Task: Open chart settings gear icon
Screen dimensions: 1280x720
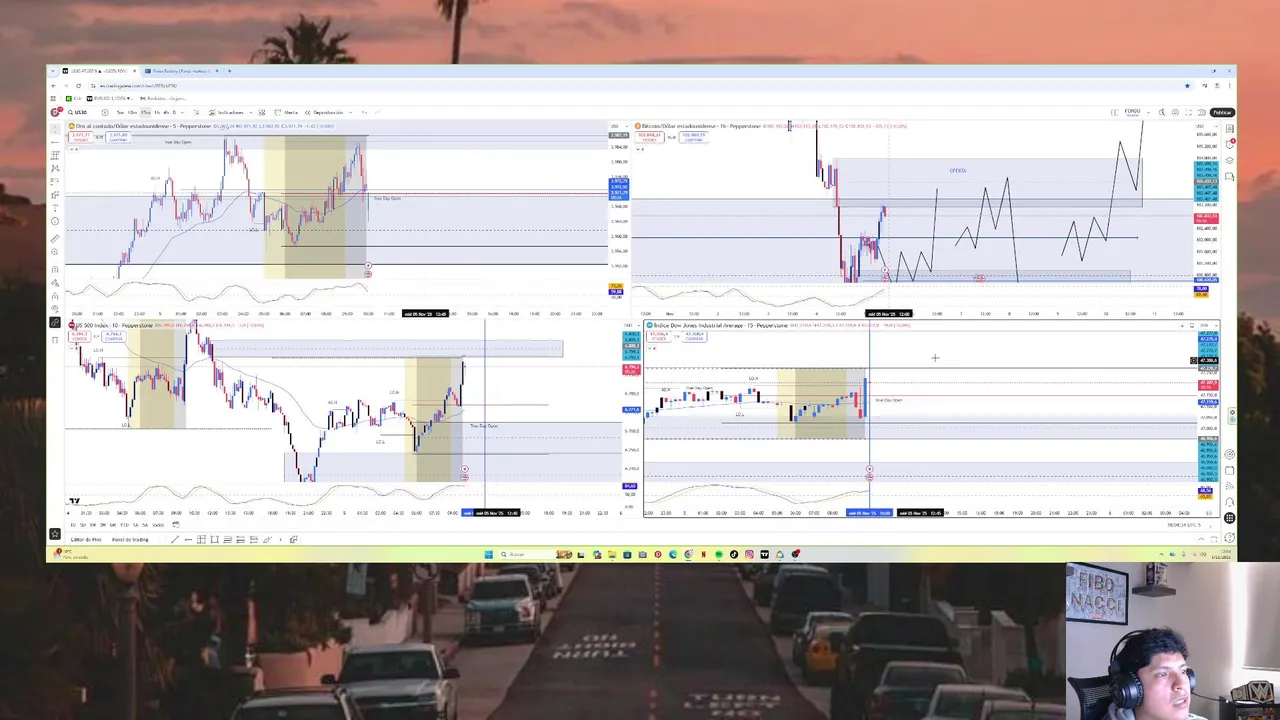Action: pyautogui.click(x=1175, y=112)
